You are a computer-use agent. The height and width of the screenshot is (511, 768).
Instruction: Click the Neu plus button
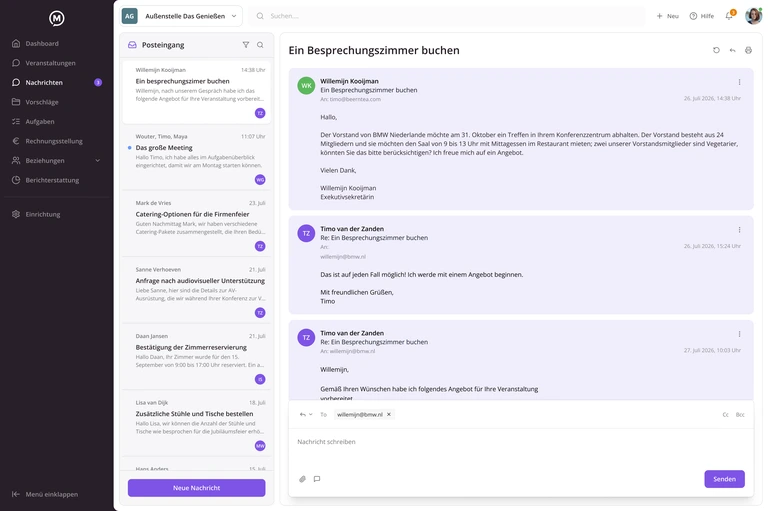coord(668,16)
